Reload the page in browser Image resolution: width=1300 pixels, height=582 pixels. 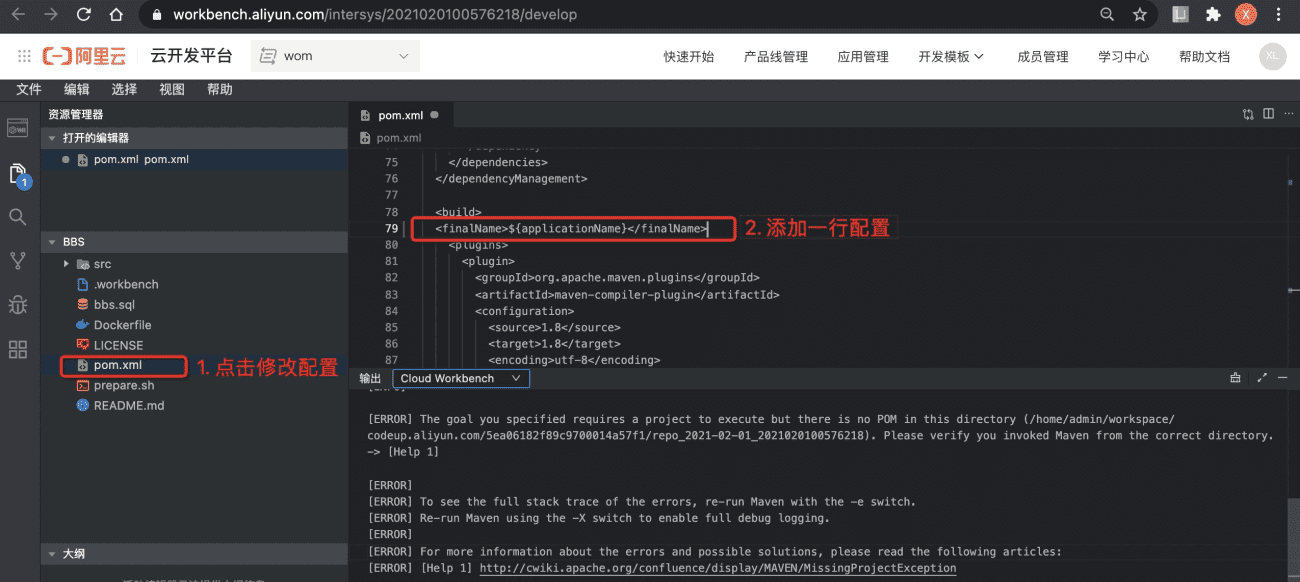pos(83,15)
